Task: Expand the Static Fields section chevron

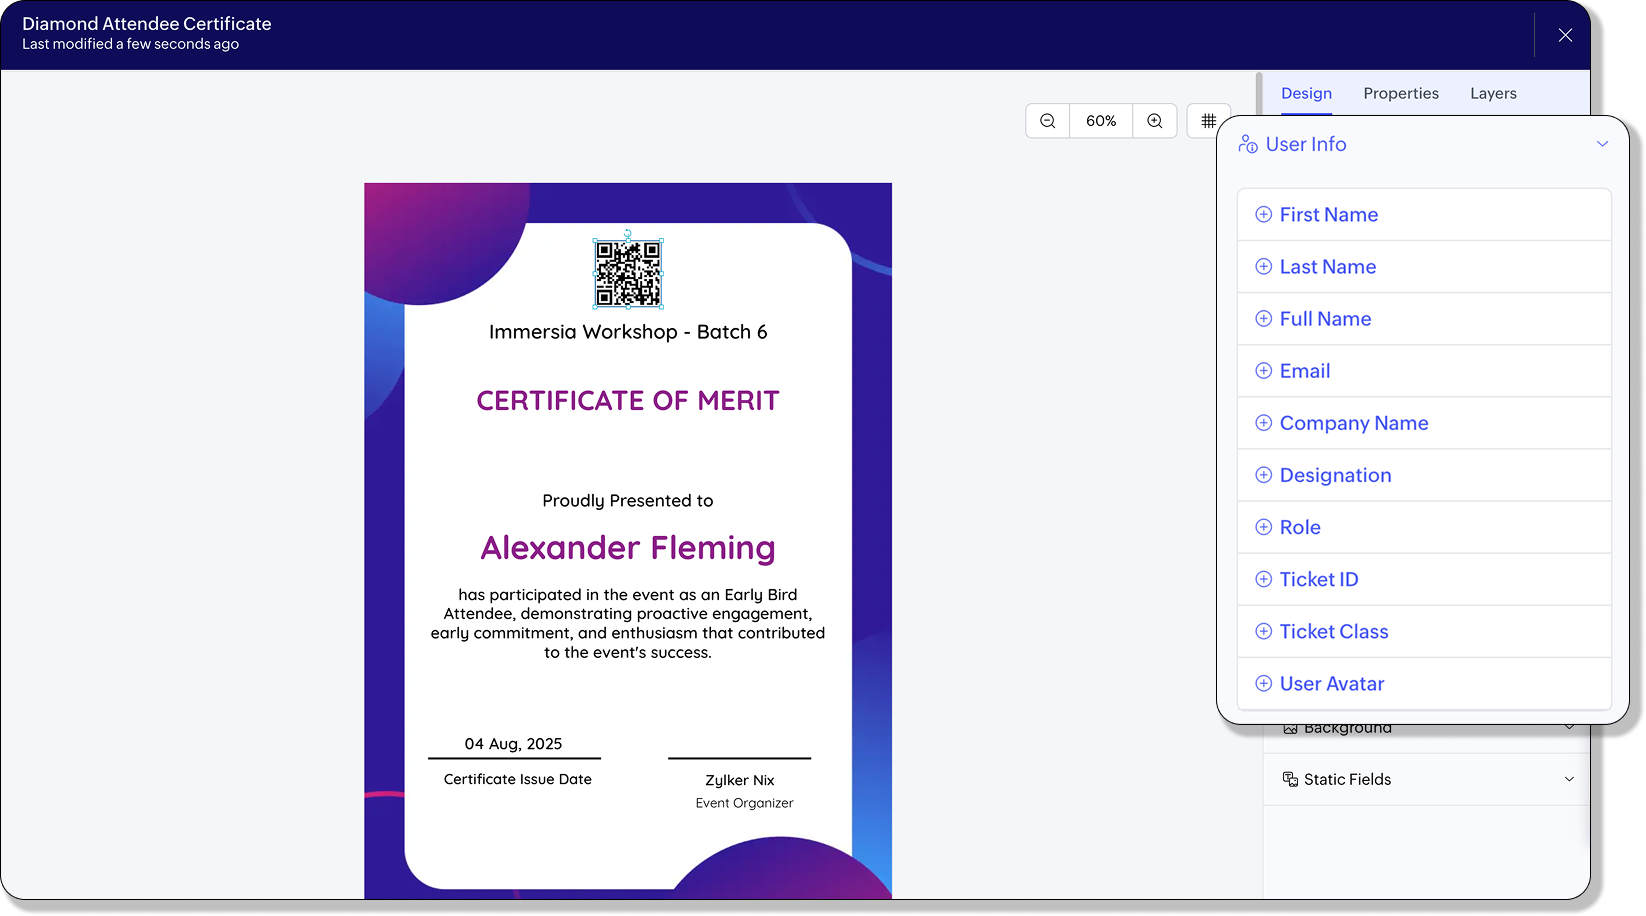Action: coord(1569,779)
